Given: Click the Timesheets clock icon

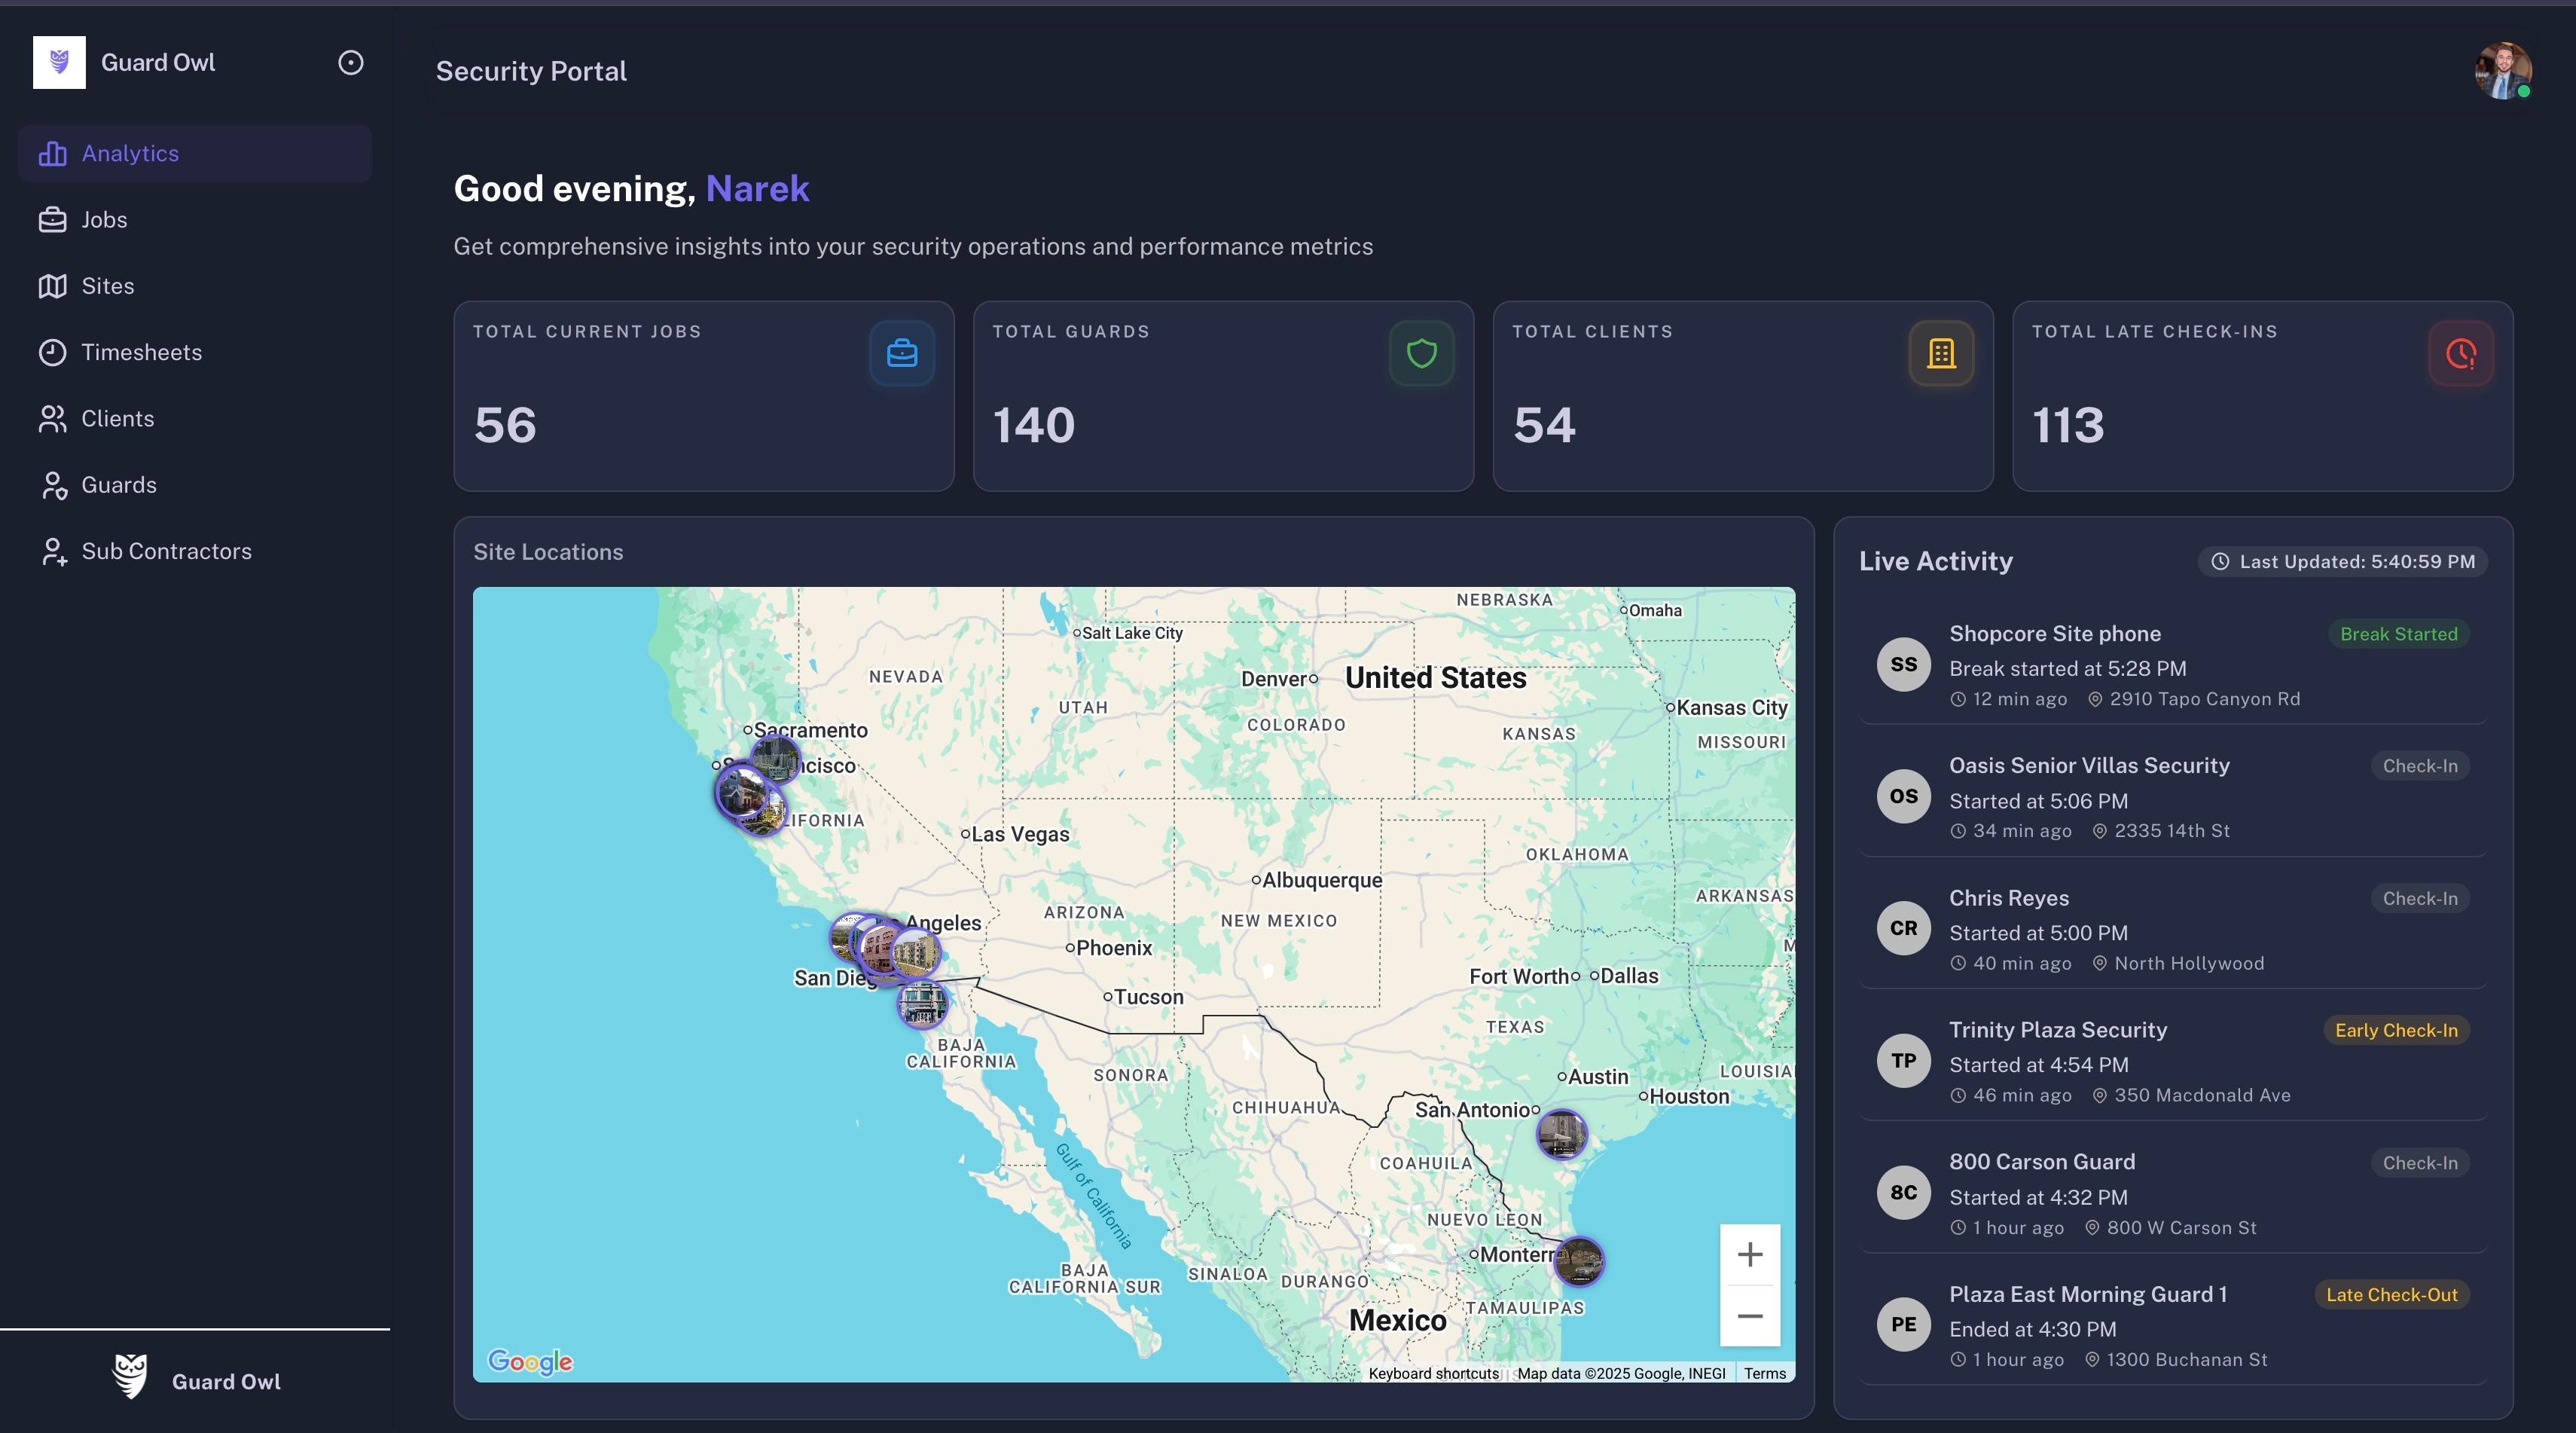Looking at the screenshot, I should [x=53, y=352].
